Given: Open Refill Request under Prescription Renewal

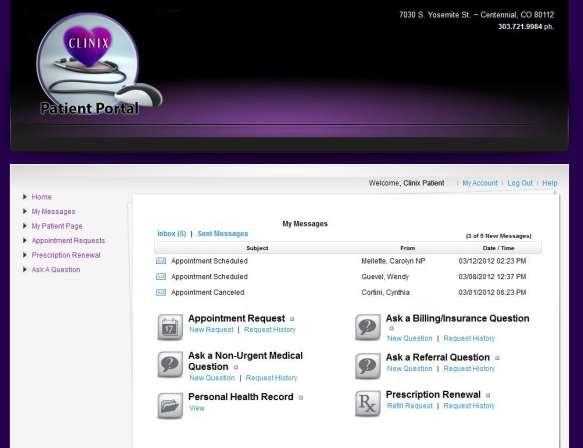Looking at the screenshot, I should (409, 406).
